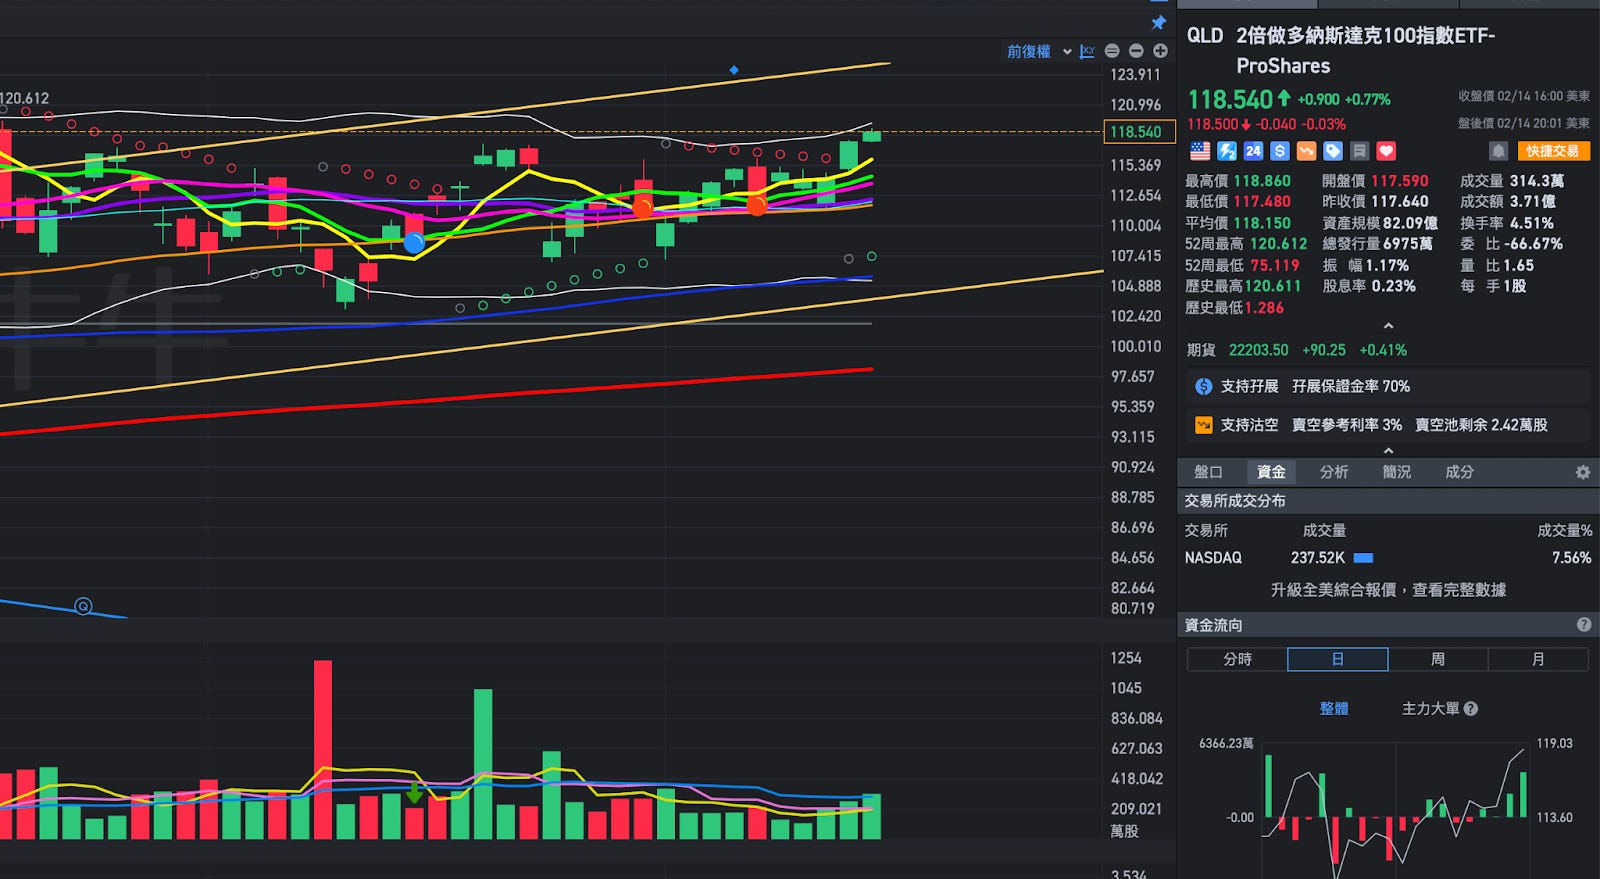Click the tallest red volume bar
Image resolution: width=1600 pixels, height=879 pixels.
(322, 749)
